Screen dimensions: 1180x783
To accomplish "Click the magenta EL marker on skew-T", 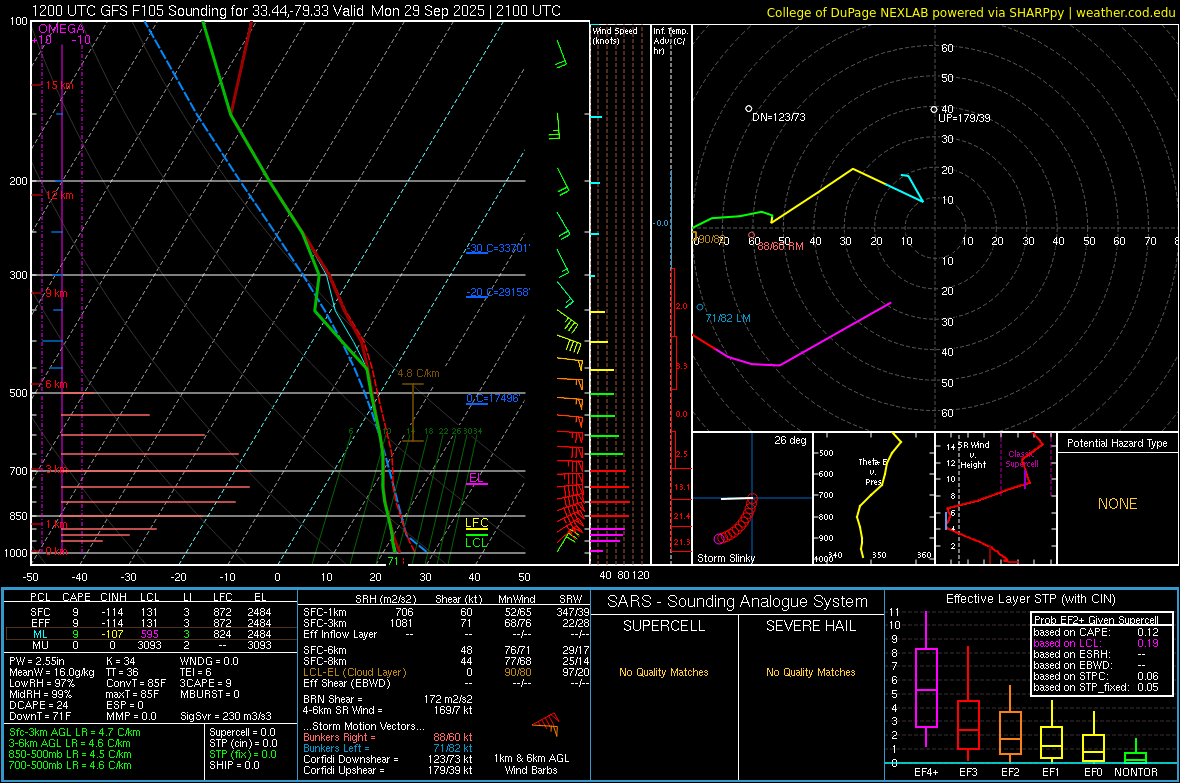I will click(476, 478).
